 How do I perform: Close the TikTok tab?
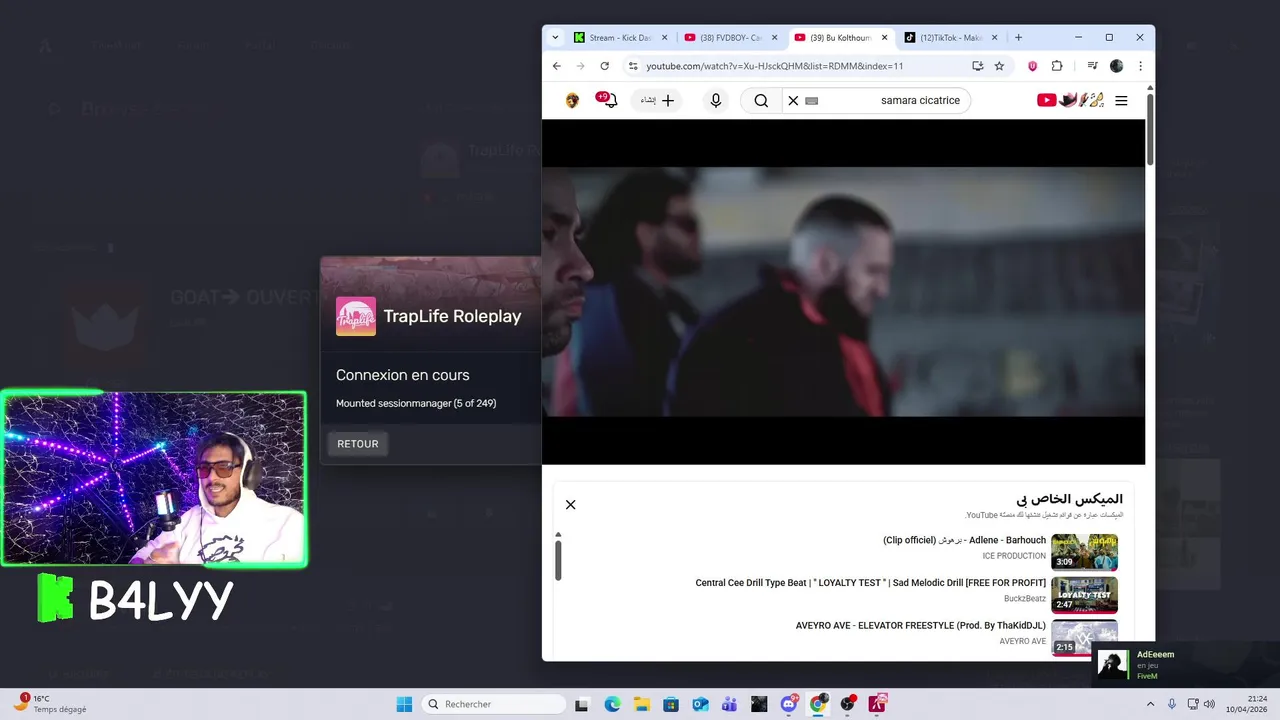pyautogui.click(x=994, y=38)
